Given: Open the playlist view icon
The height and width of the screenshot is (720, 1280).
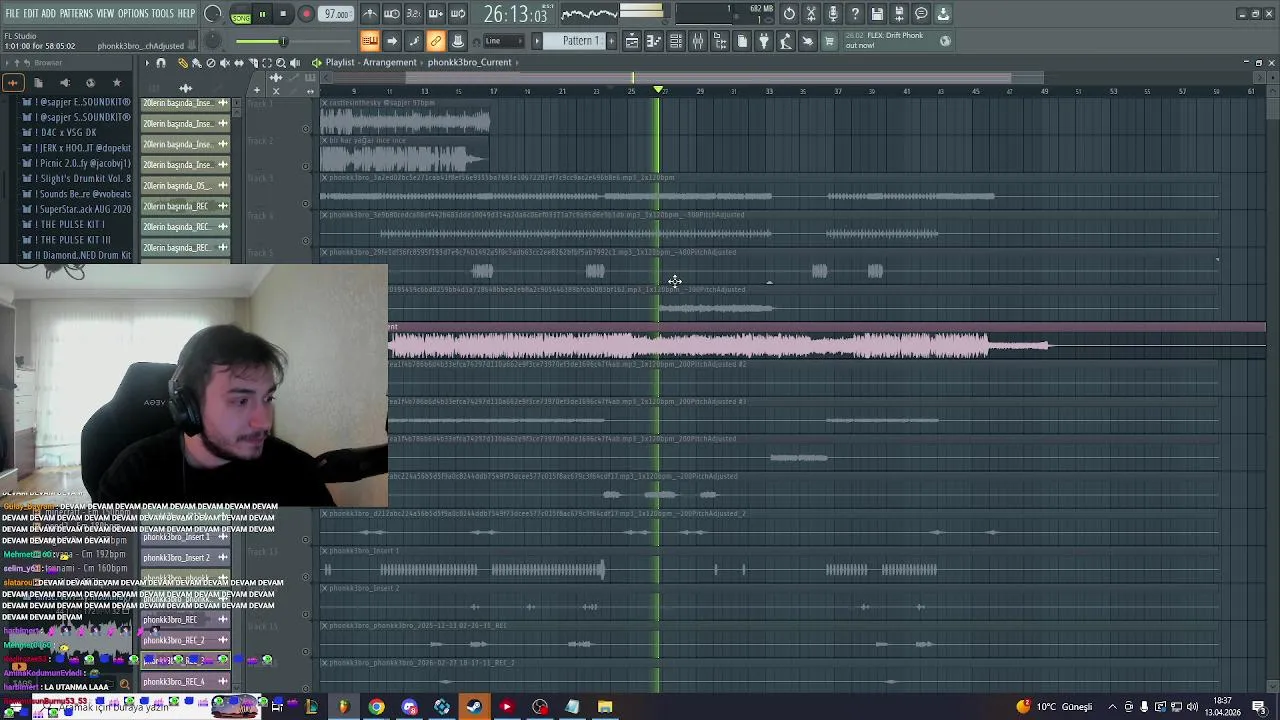Looking at the screenshot, I should pyautogui.click(x=632, y=41).
